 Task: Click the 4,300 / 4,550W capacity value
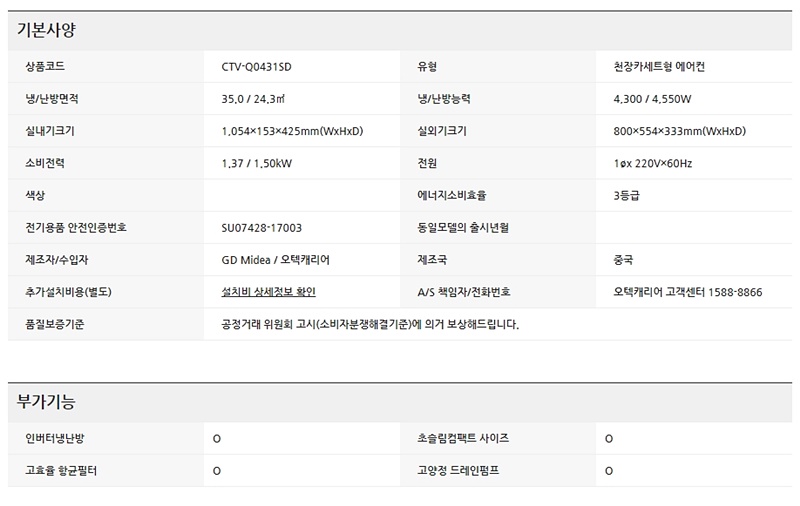pyautogui.click(x=653, y=100)
